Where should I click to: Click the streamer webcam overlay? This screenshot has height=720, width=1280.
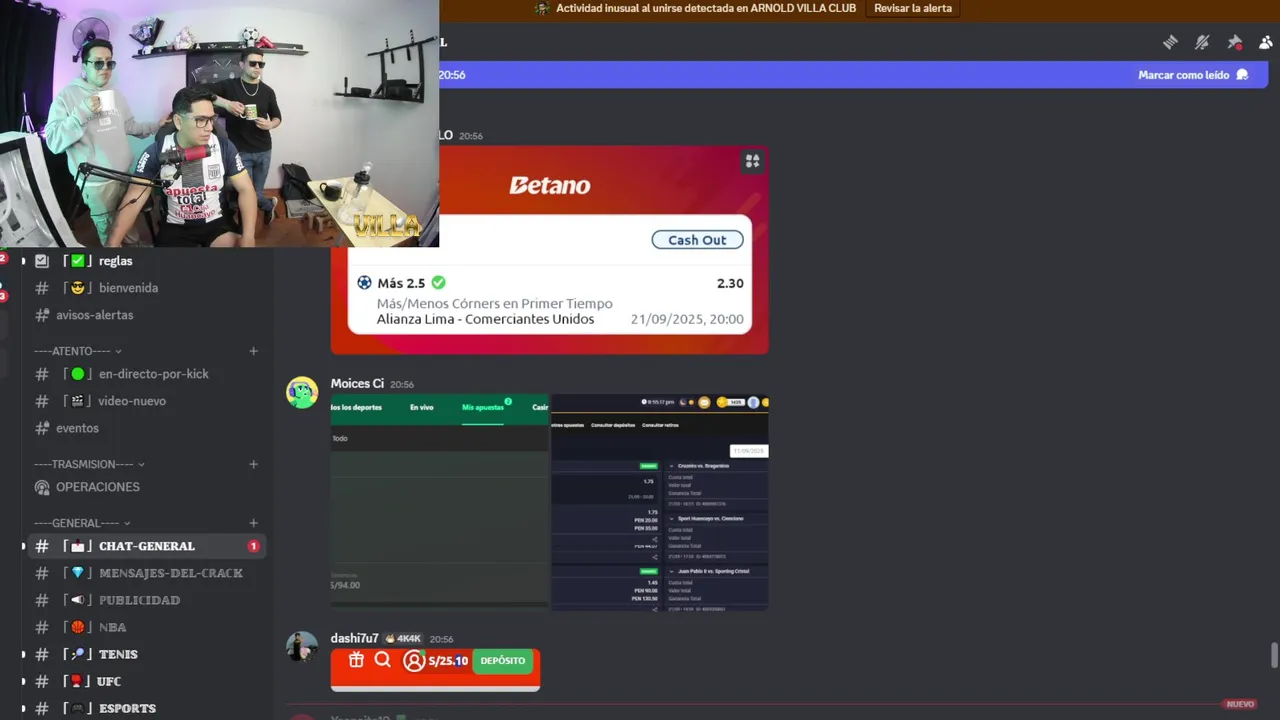[219, 123]
